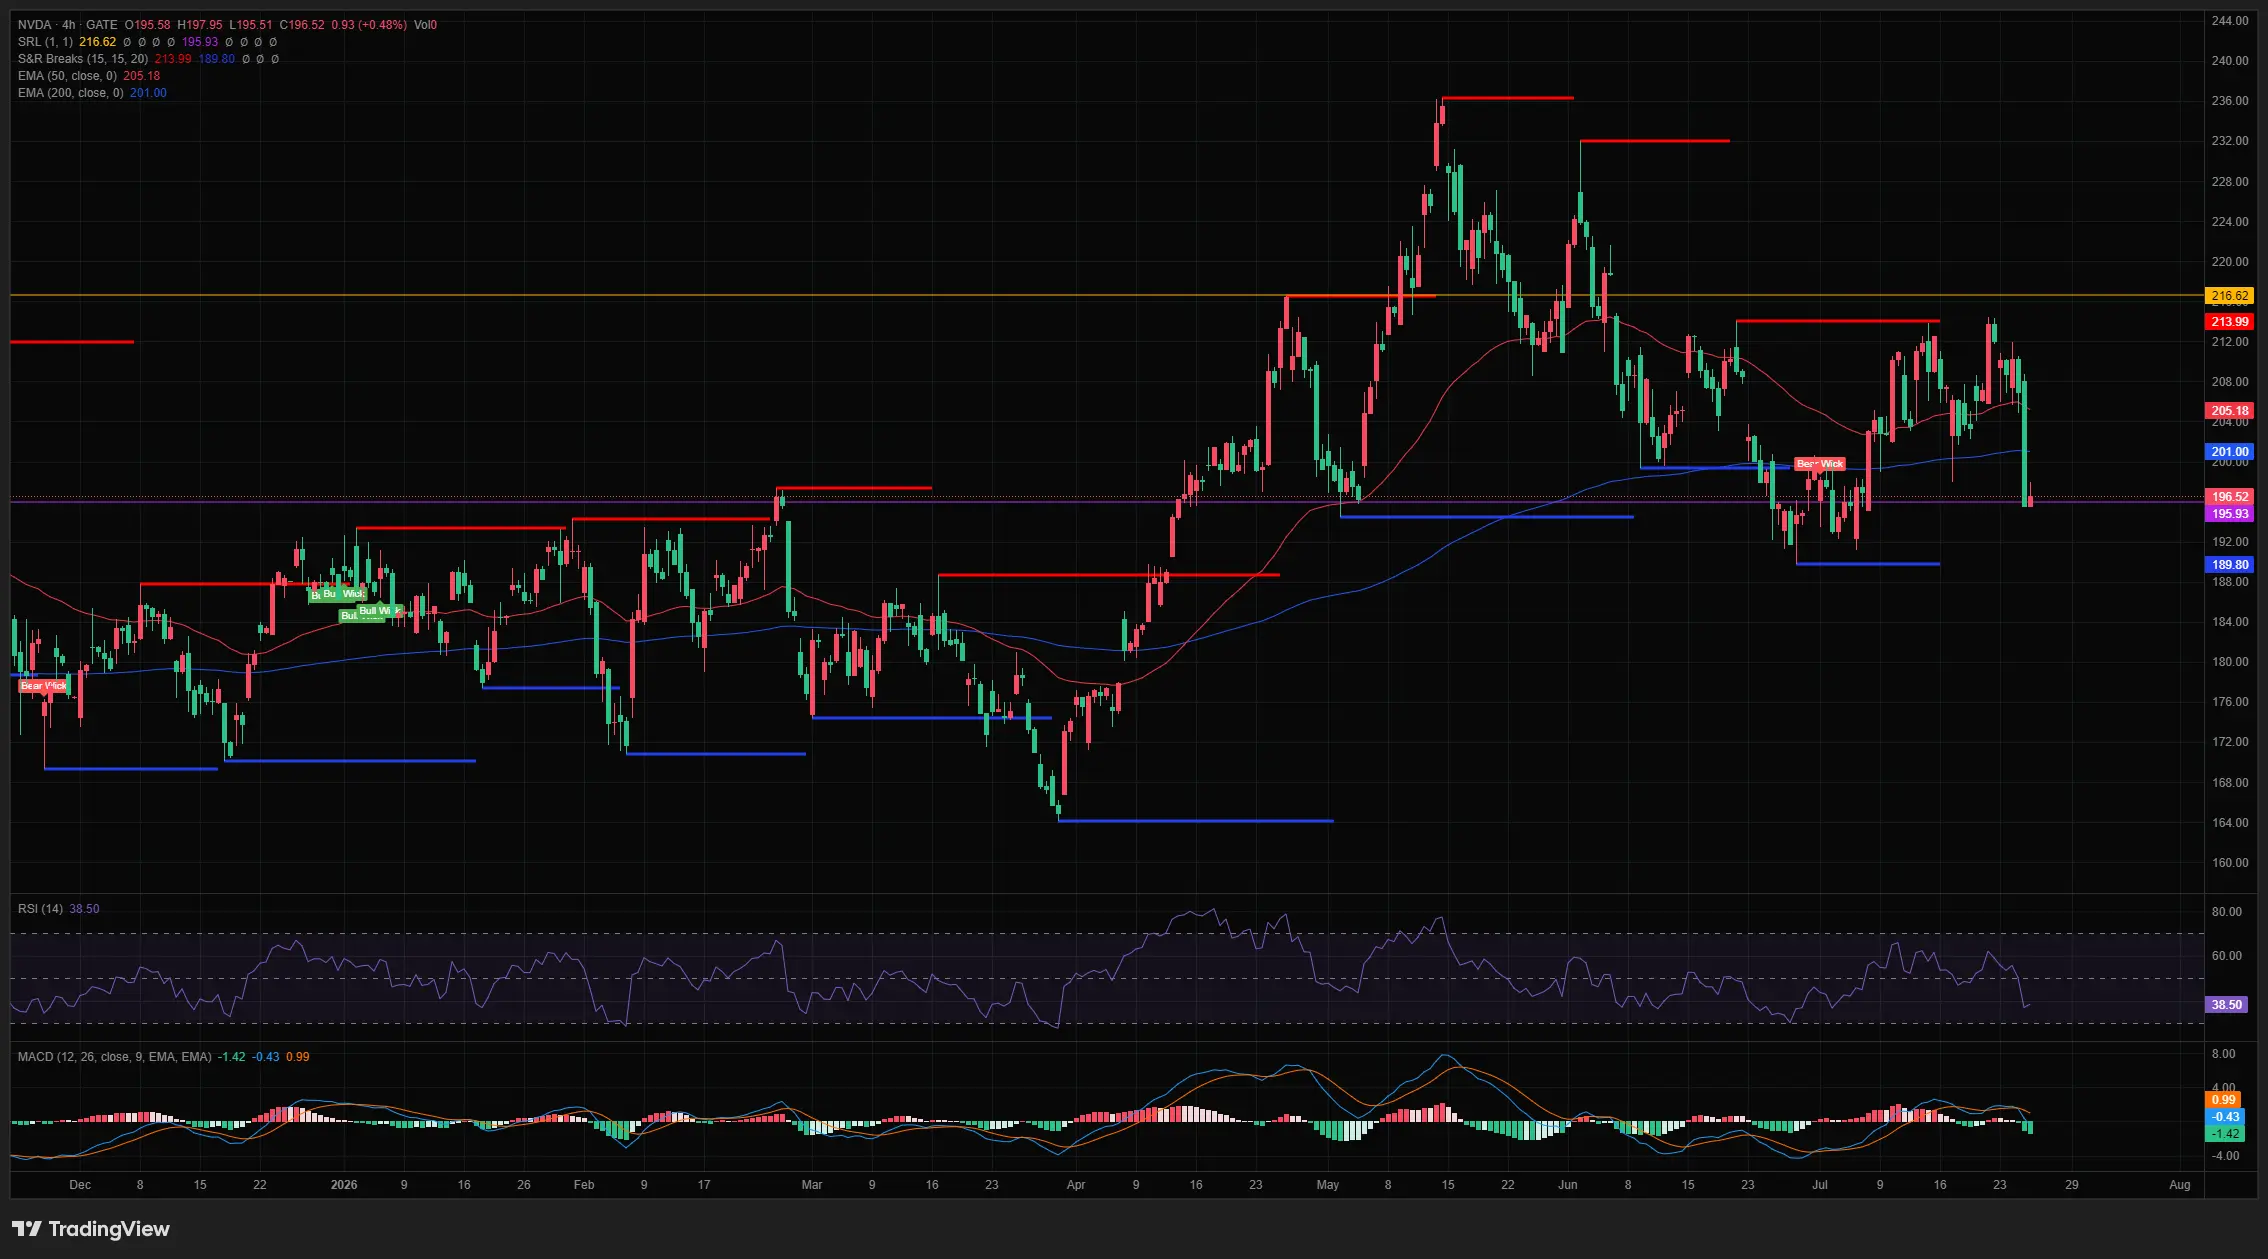Click the Jun label on time axis
This screenshot has height=1259, width=2268.
1568,1185
